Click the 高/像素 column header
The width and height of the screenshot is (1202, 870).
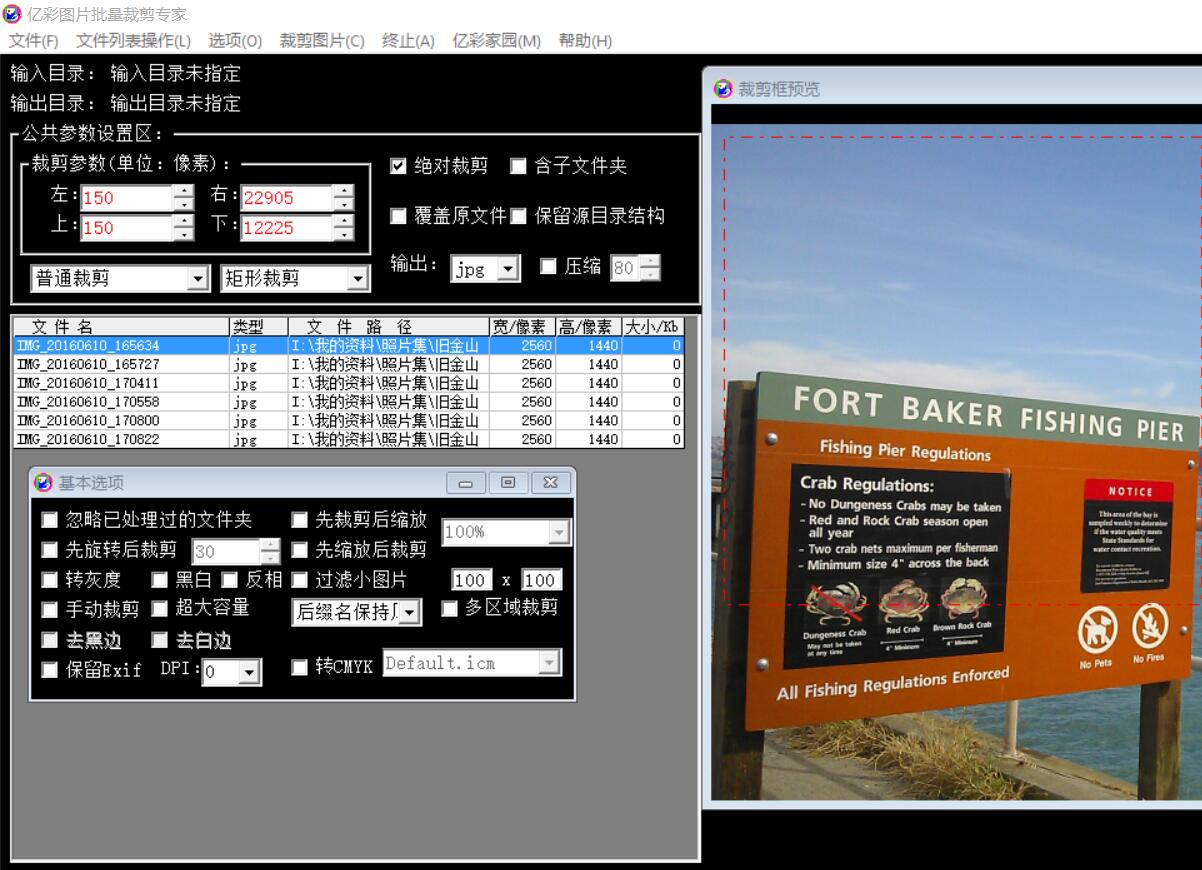click(589, 327)
